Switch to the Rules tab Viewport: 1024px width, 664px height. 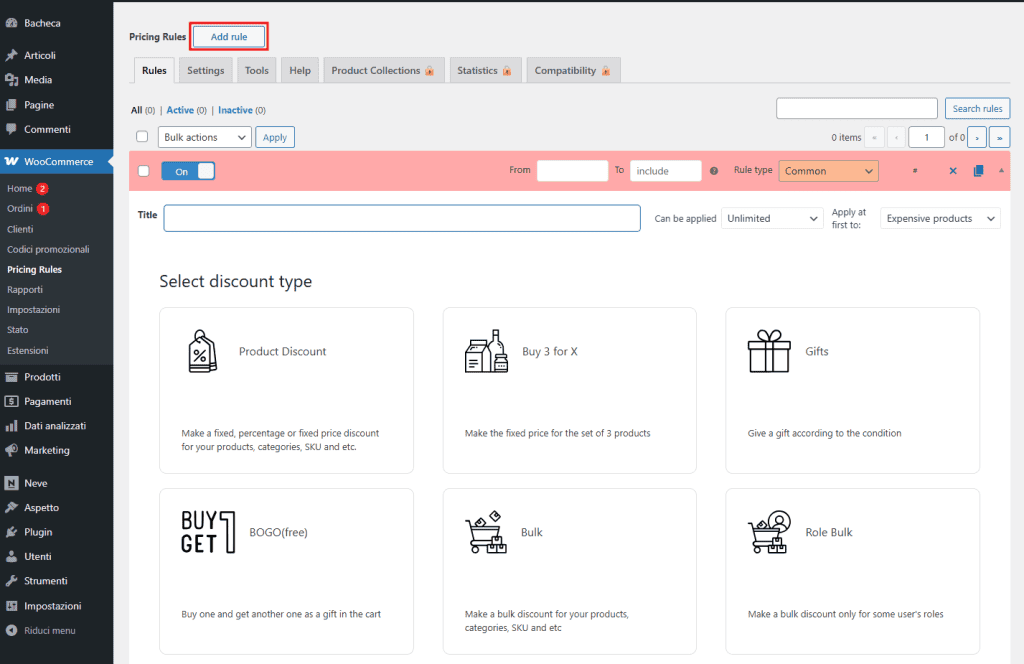pos(154,71)
